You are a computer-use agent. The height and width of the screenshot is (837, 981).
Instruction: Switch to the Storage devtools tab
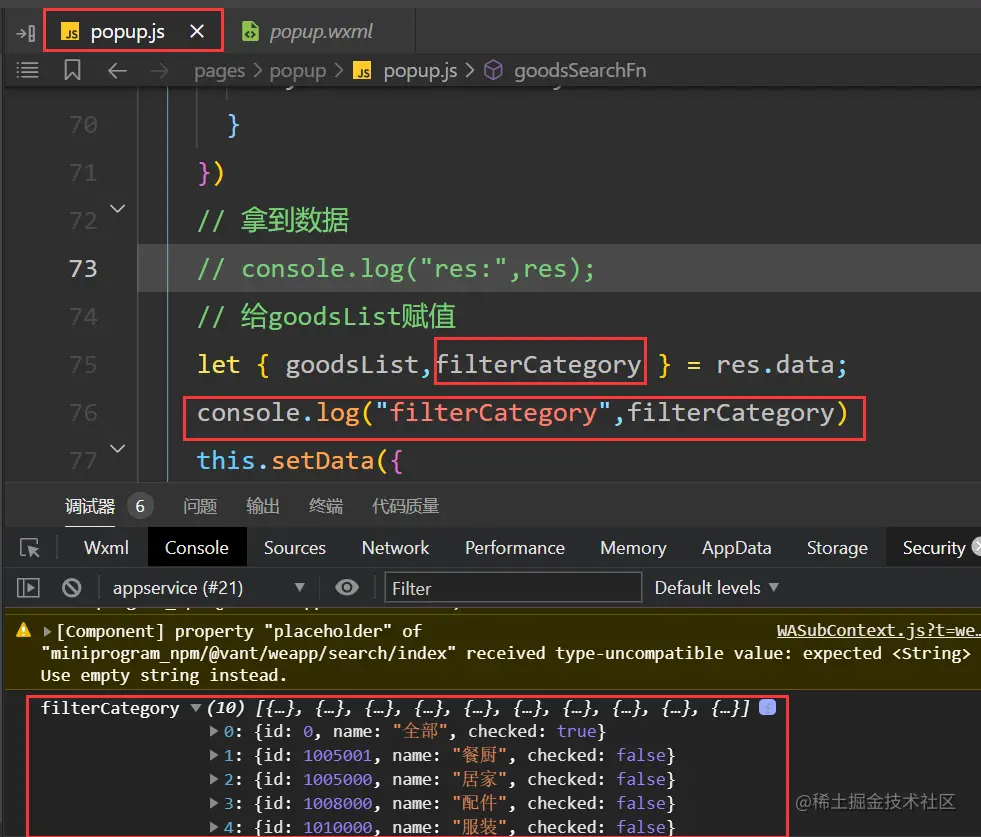pyautogui.click(x=837, y=548)
